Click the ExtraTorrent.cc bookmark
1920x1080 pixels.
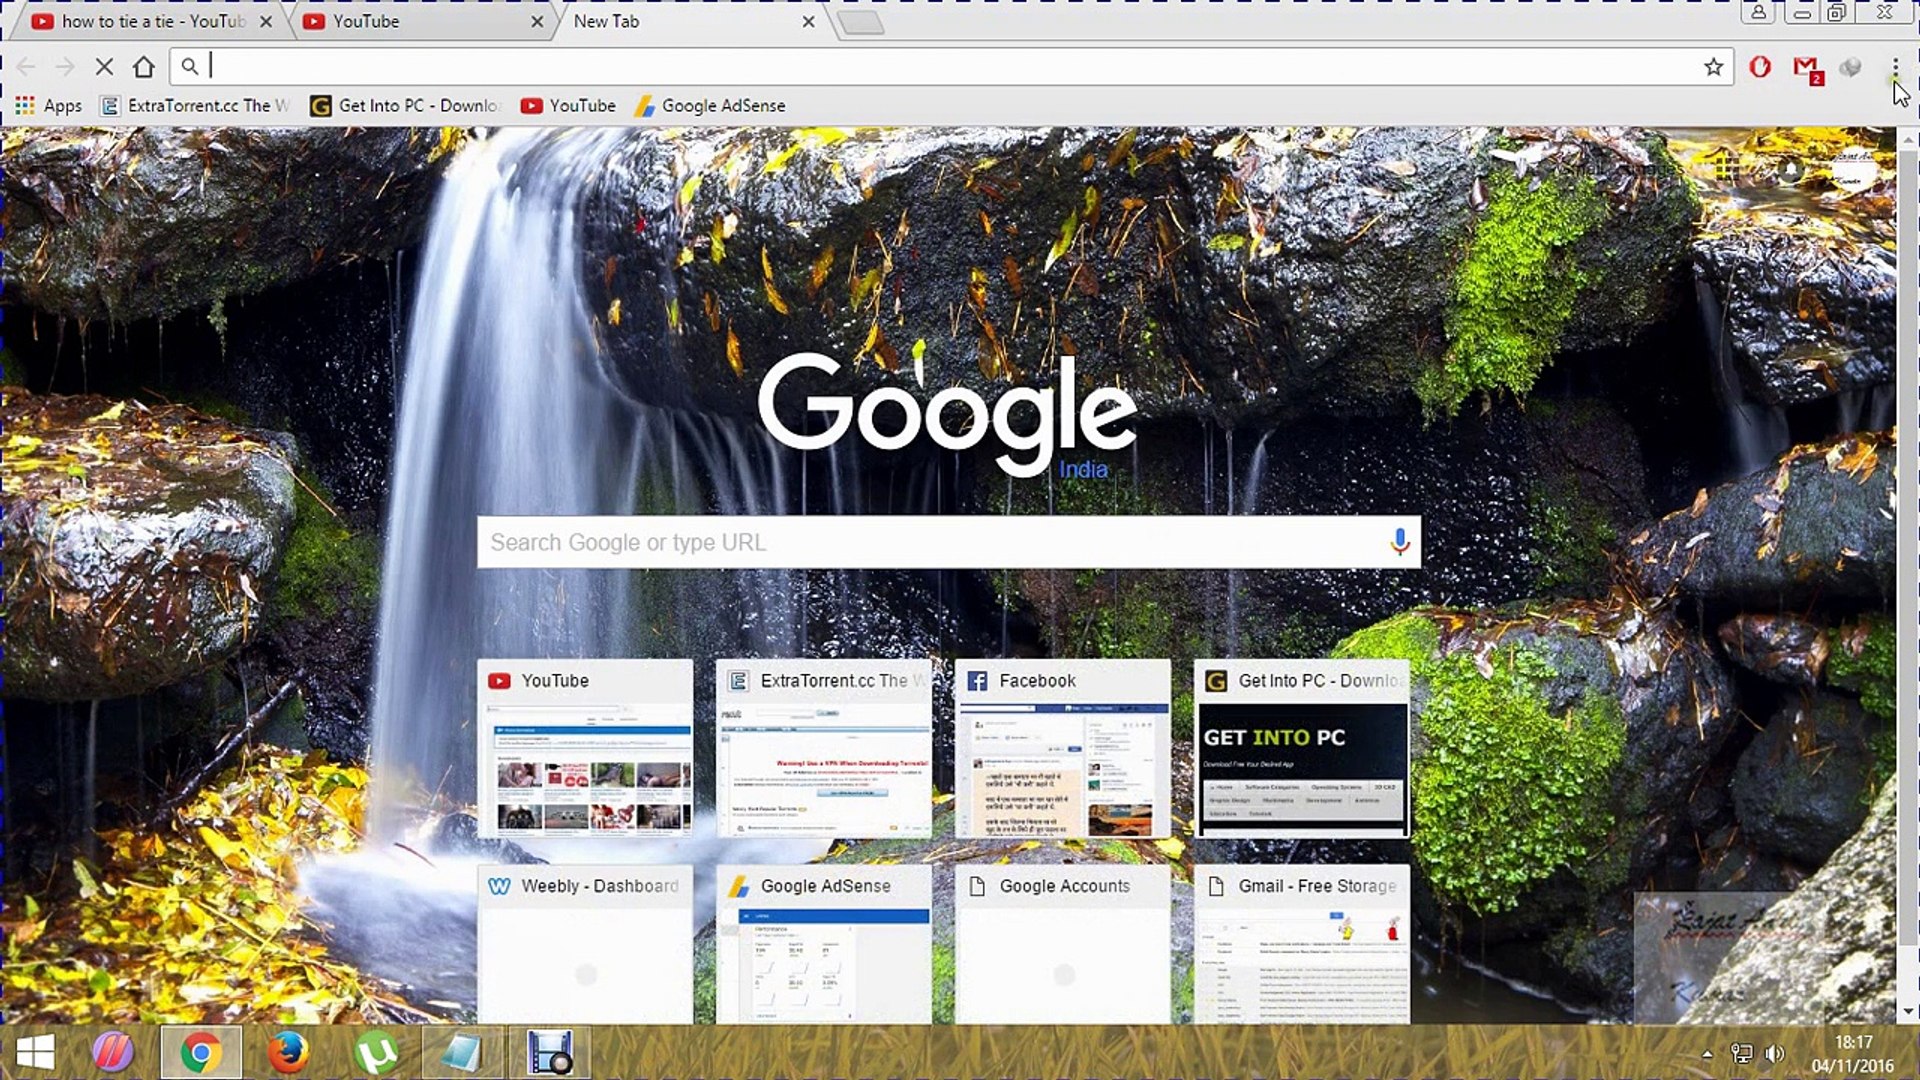pyautogui.click(x=195, y=105)
